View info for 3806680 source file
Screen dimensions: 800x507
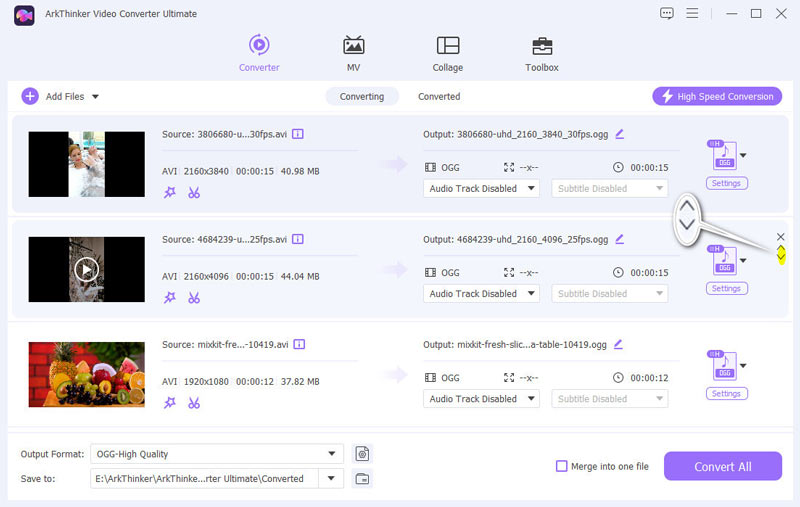click(298, 134)
